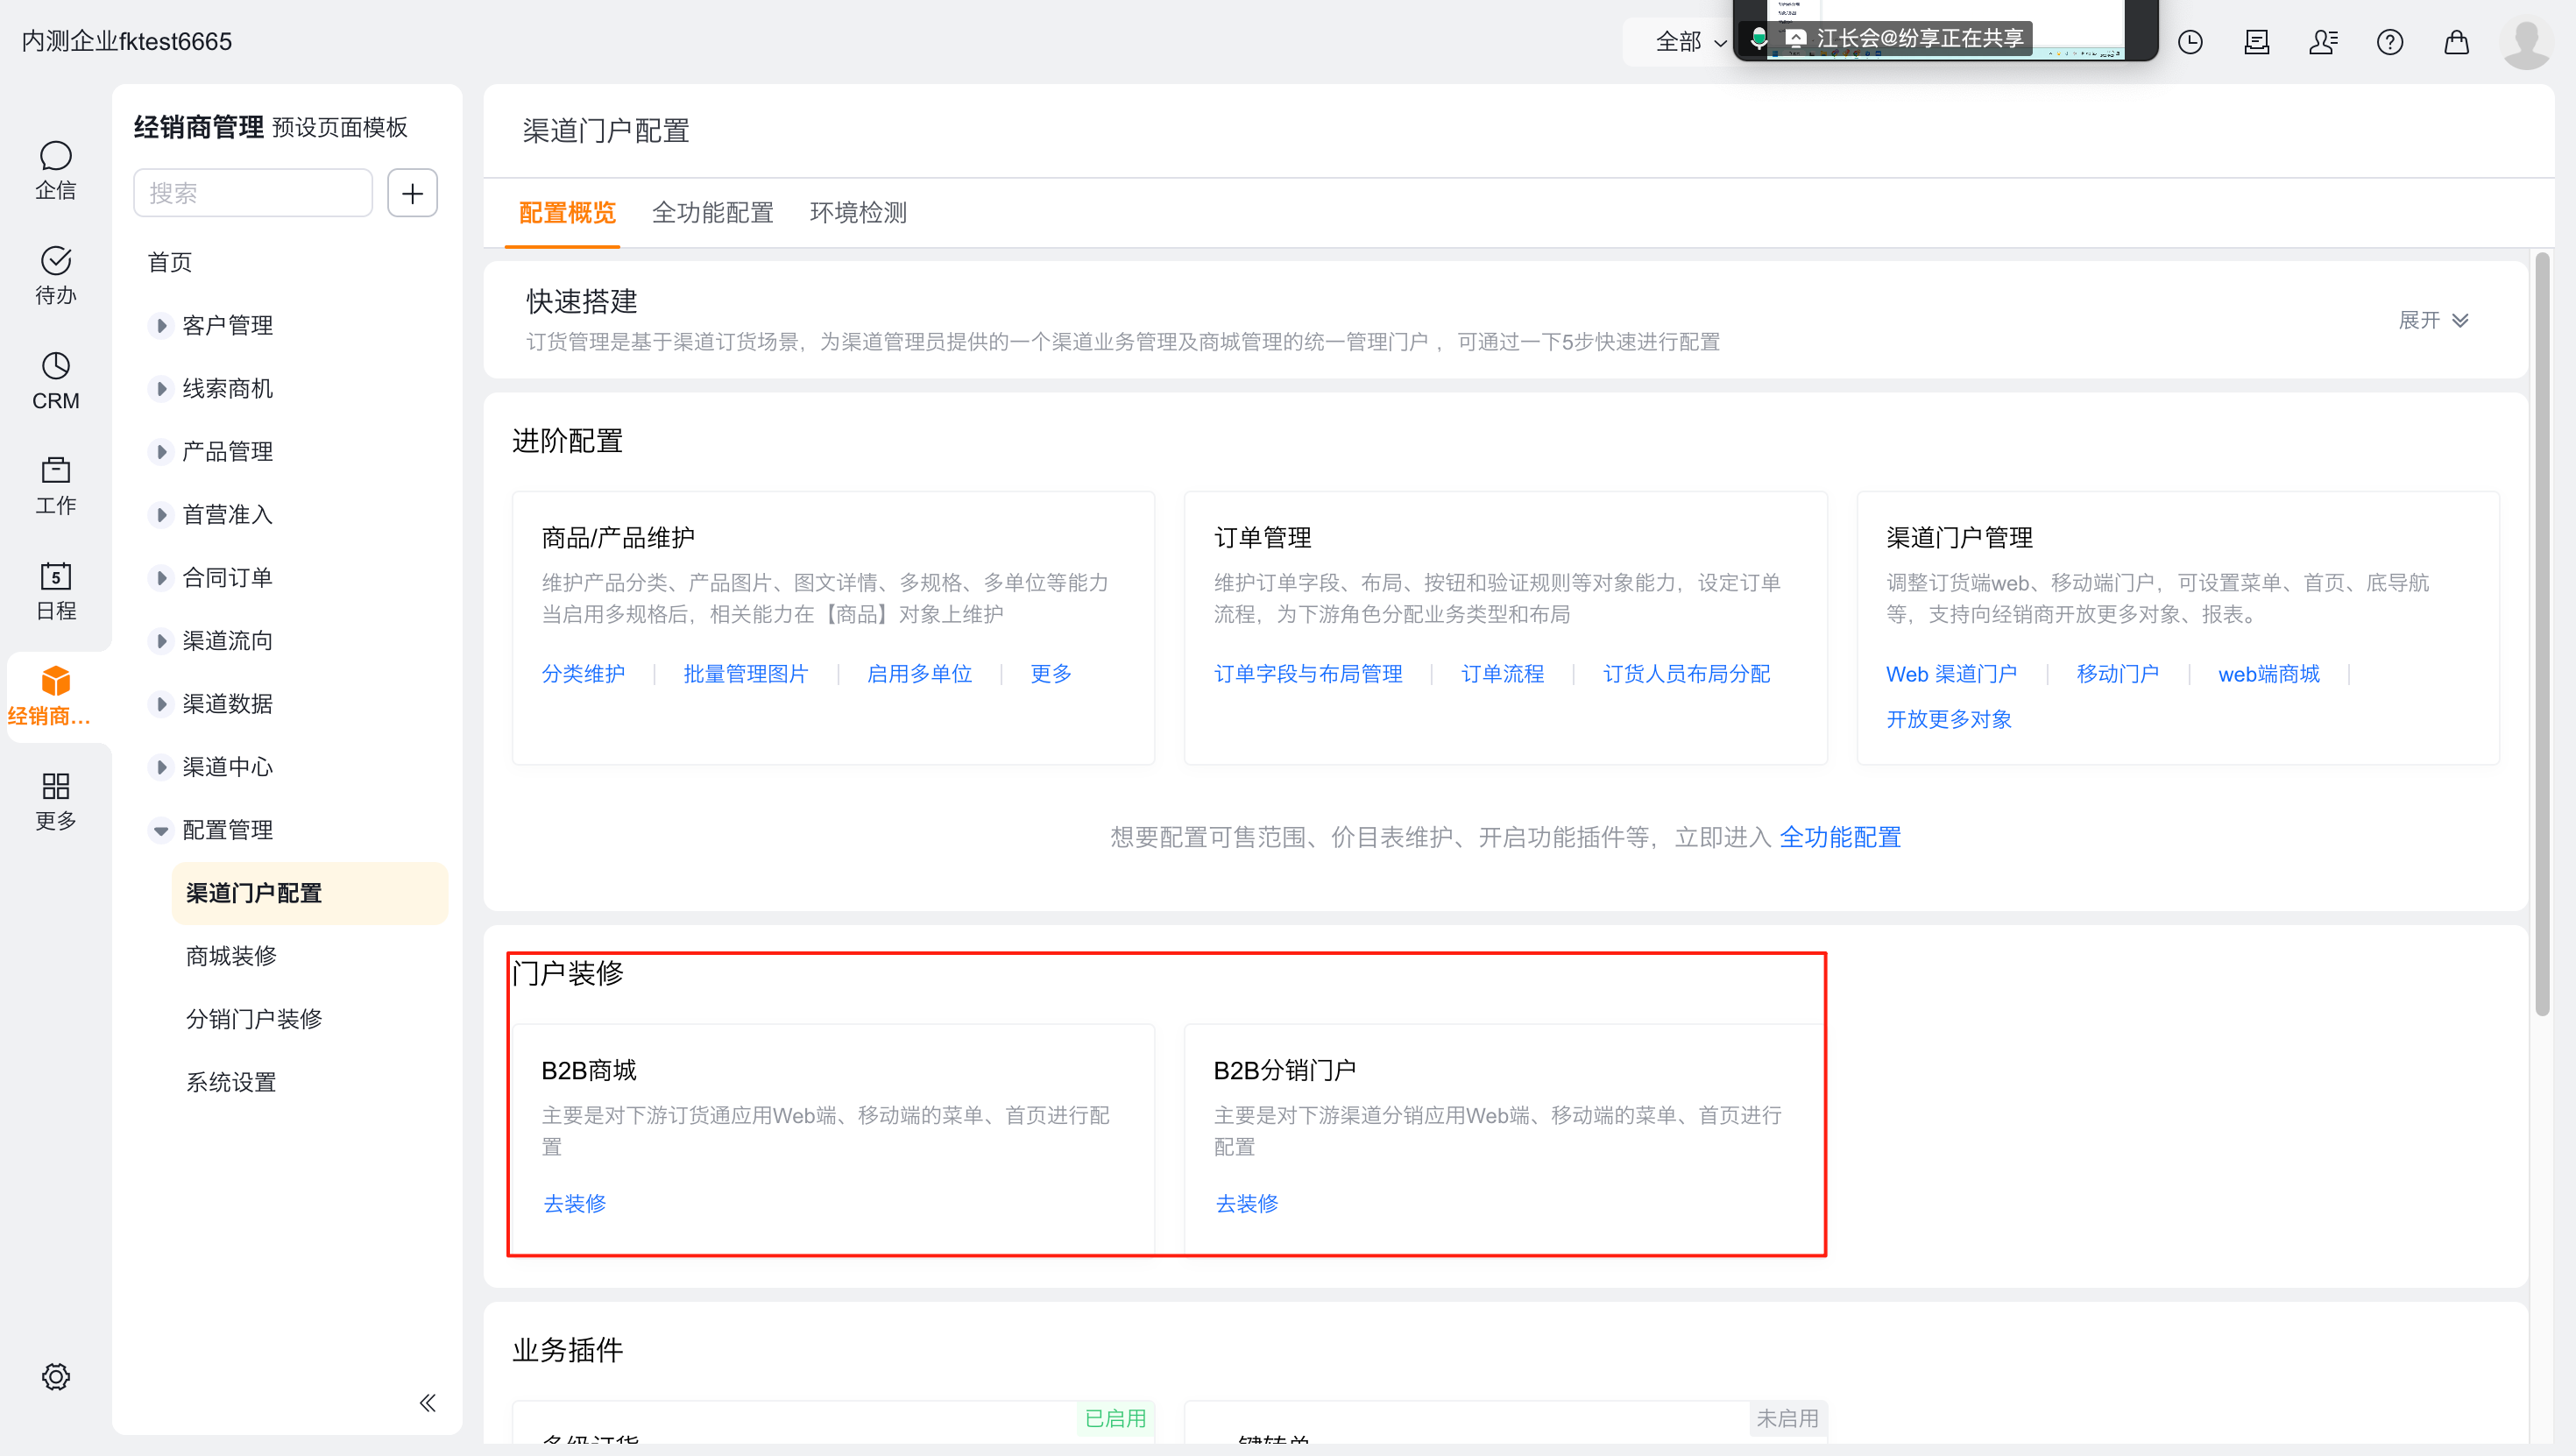Click the sidebar 搜索 input field
The width and height of the screenshot is (2576, 1456).
[x=252, y=193]
